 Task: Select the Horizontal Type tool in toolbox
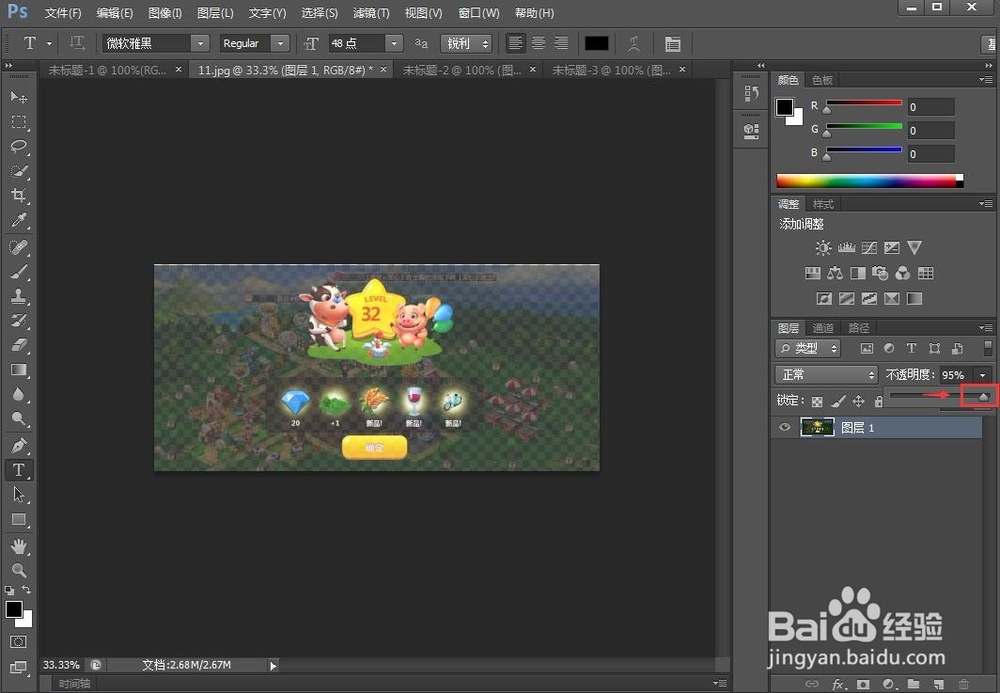(x=18, y=470)
